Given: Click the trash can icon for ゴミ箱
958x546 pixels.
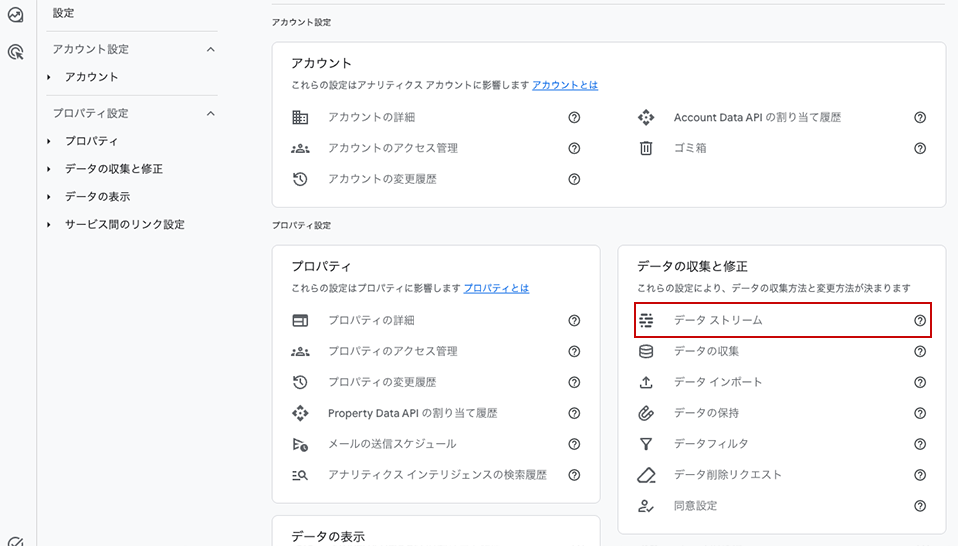Looking at the screenshot, I should [x=646, y=148].
